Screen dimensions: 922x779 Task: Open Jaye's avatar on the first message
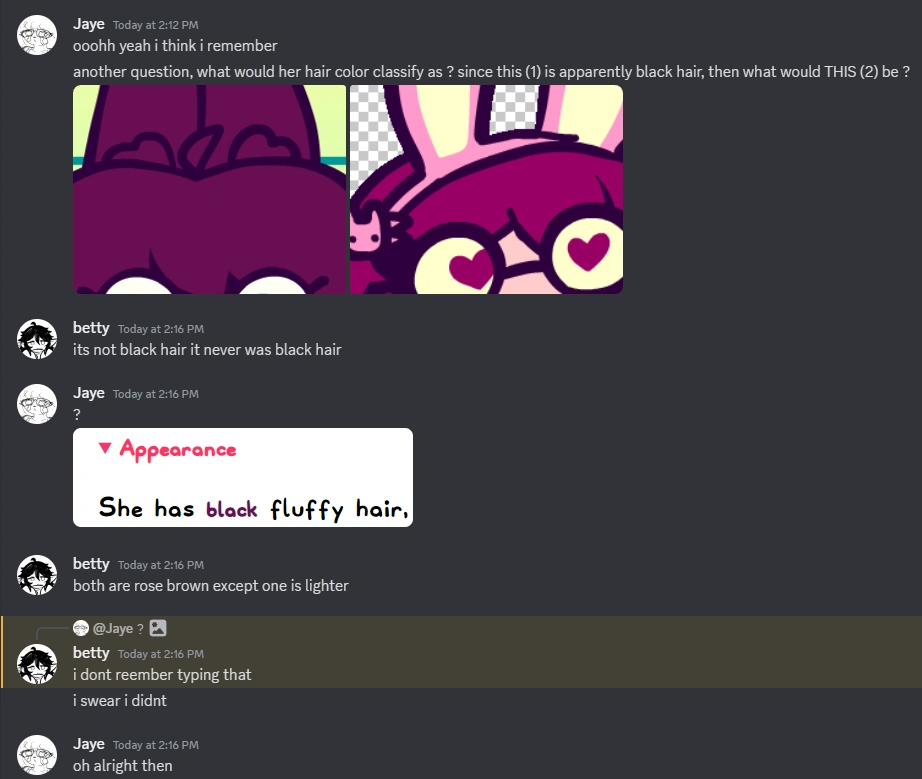37,35
